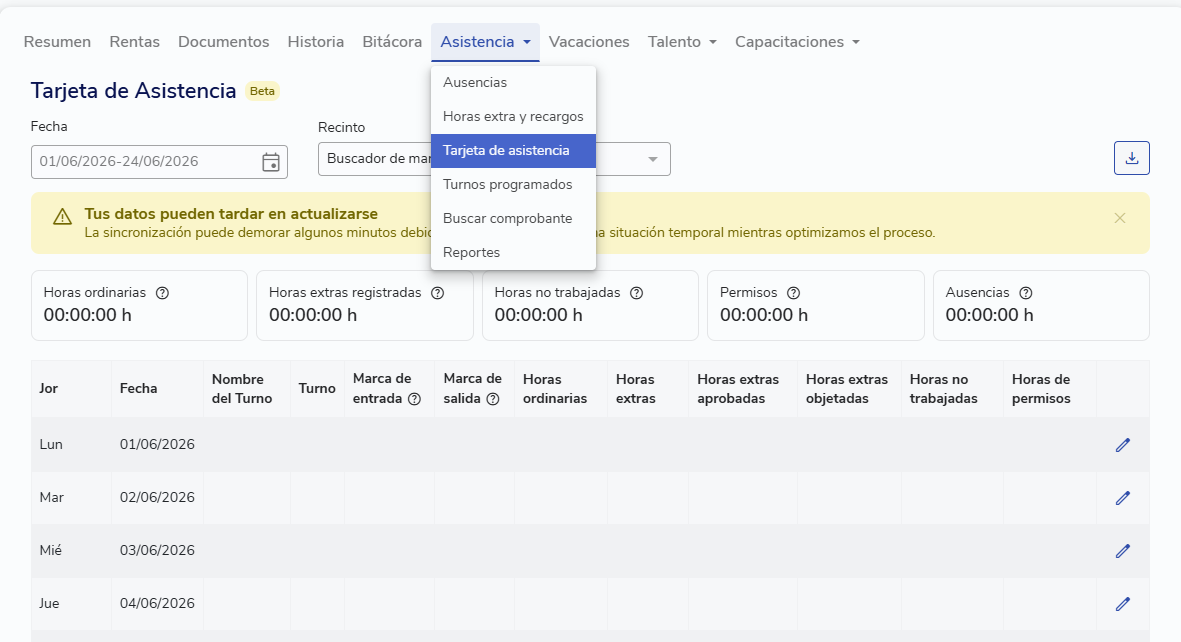The width and height of the screenshot is (1181, 642).
Task: Select Ausencias from the Asistencia menu
Action: [x=513, y=83]
